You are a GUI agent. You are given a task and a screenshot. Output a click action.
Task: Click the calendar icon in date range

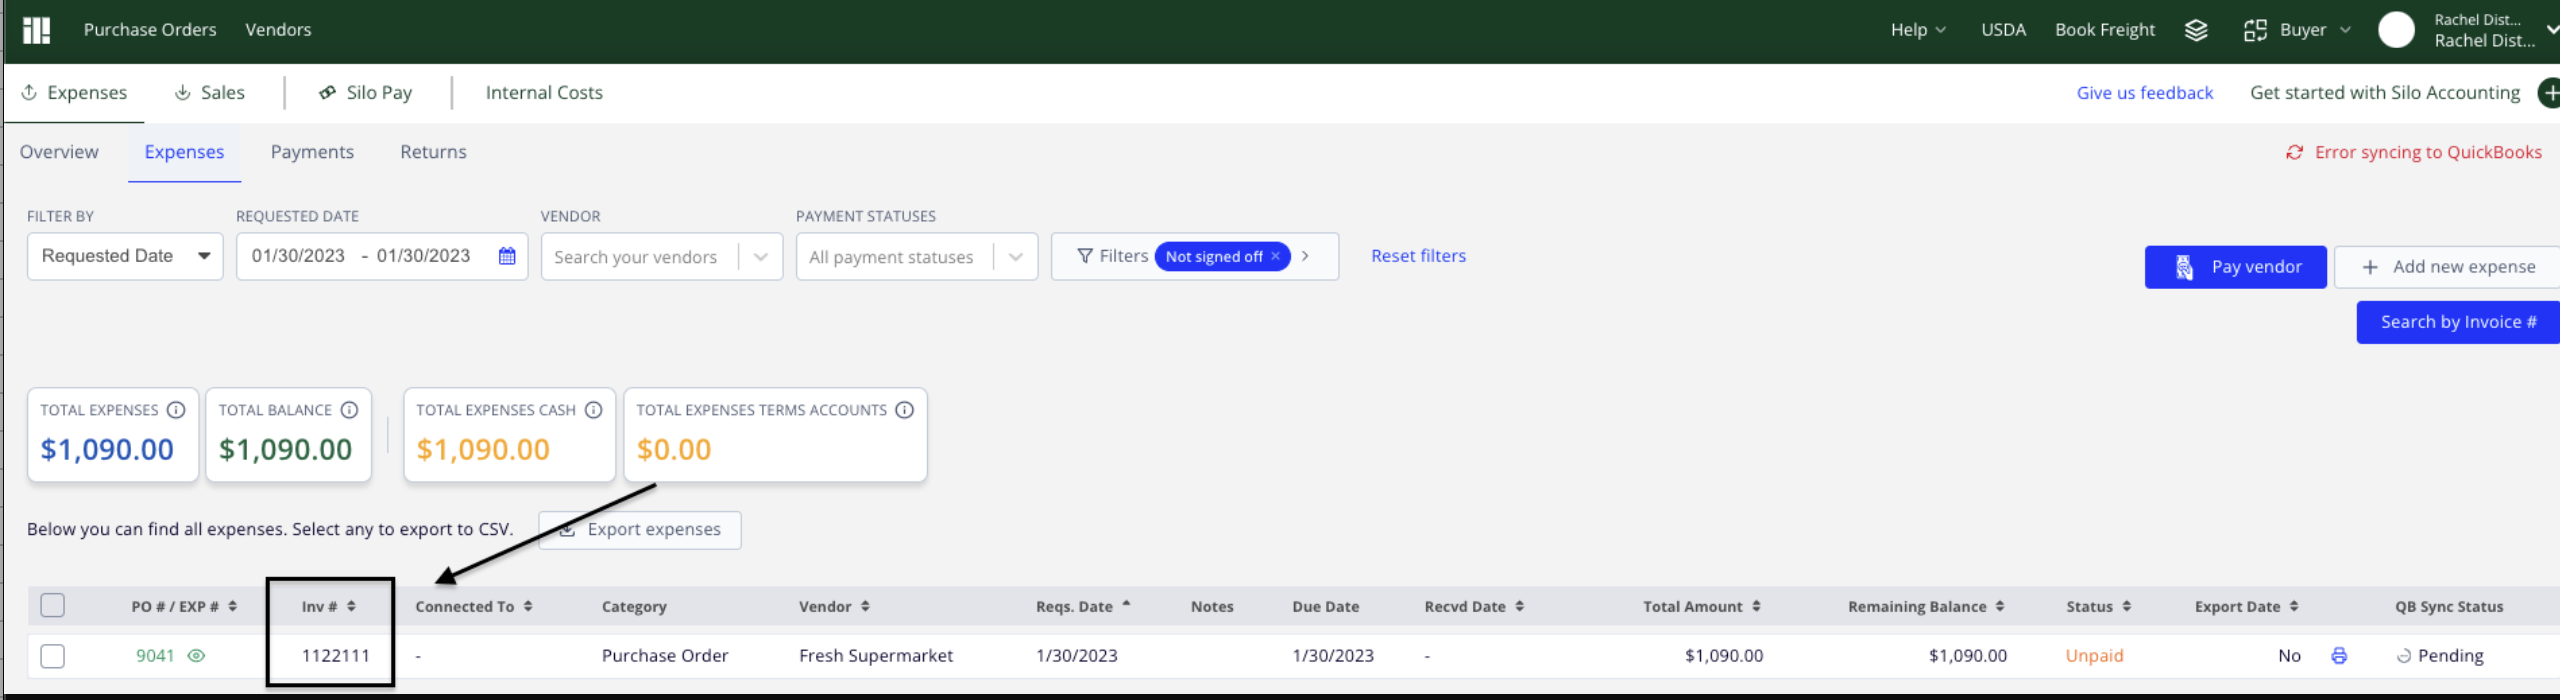click(507, 256)
